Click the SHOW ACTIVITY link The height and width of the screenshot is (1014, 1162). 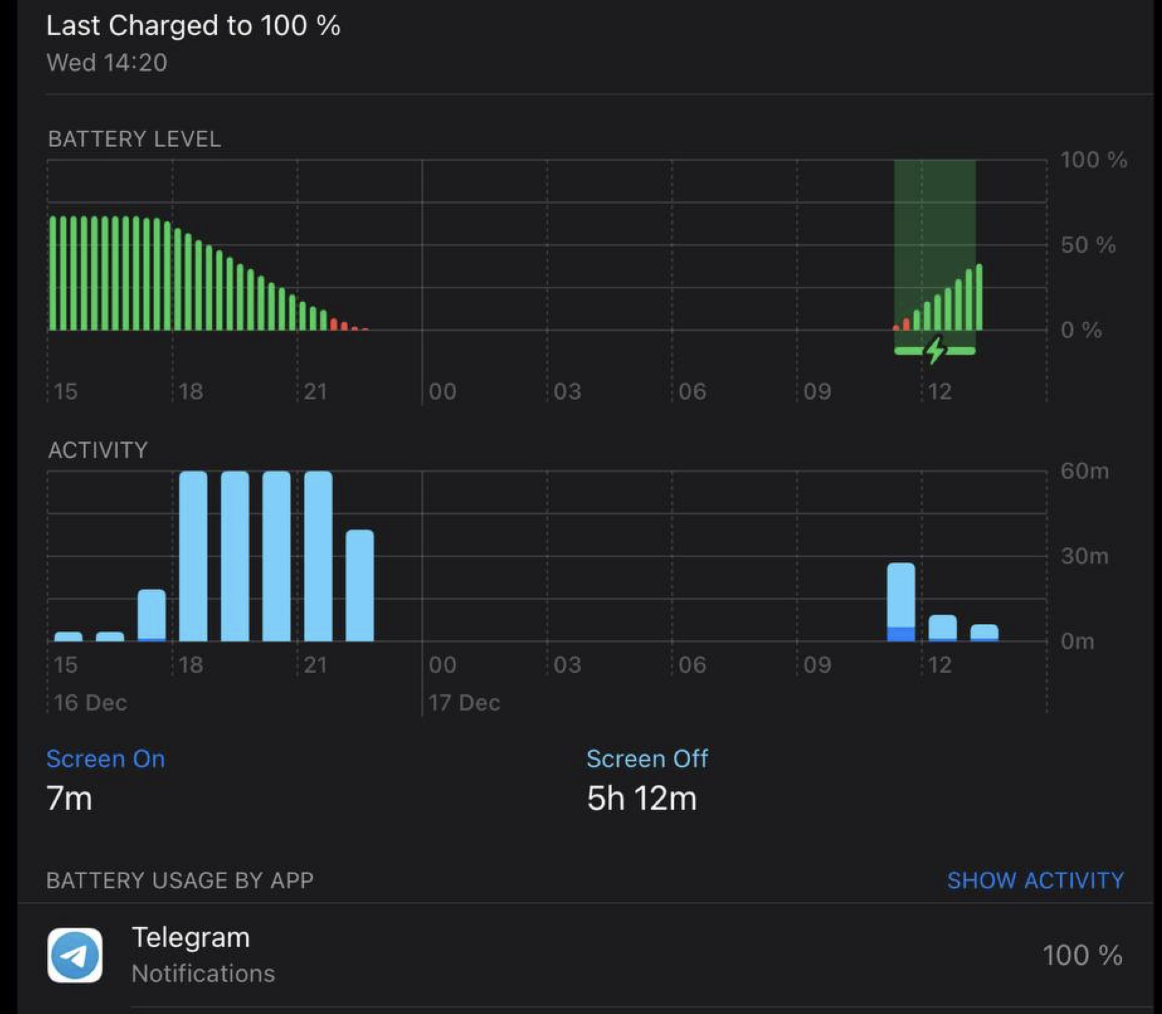click(1035, 881)
